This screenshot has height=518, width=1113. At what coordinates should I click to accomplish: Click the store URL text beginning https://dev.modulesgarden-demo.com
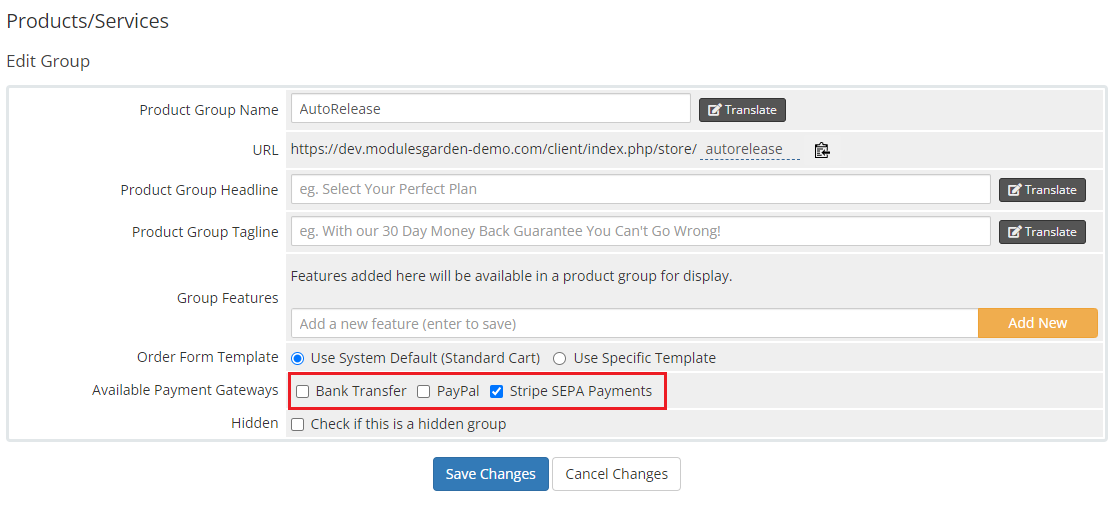(x=493, y=150)
